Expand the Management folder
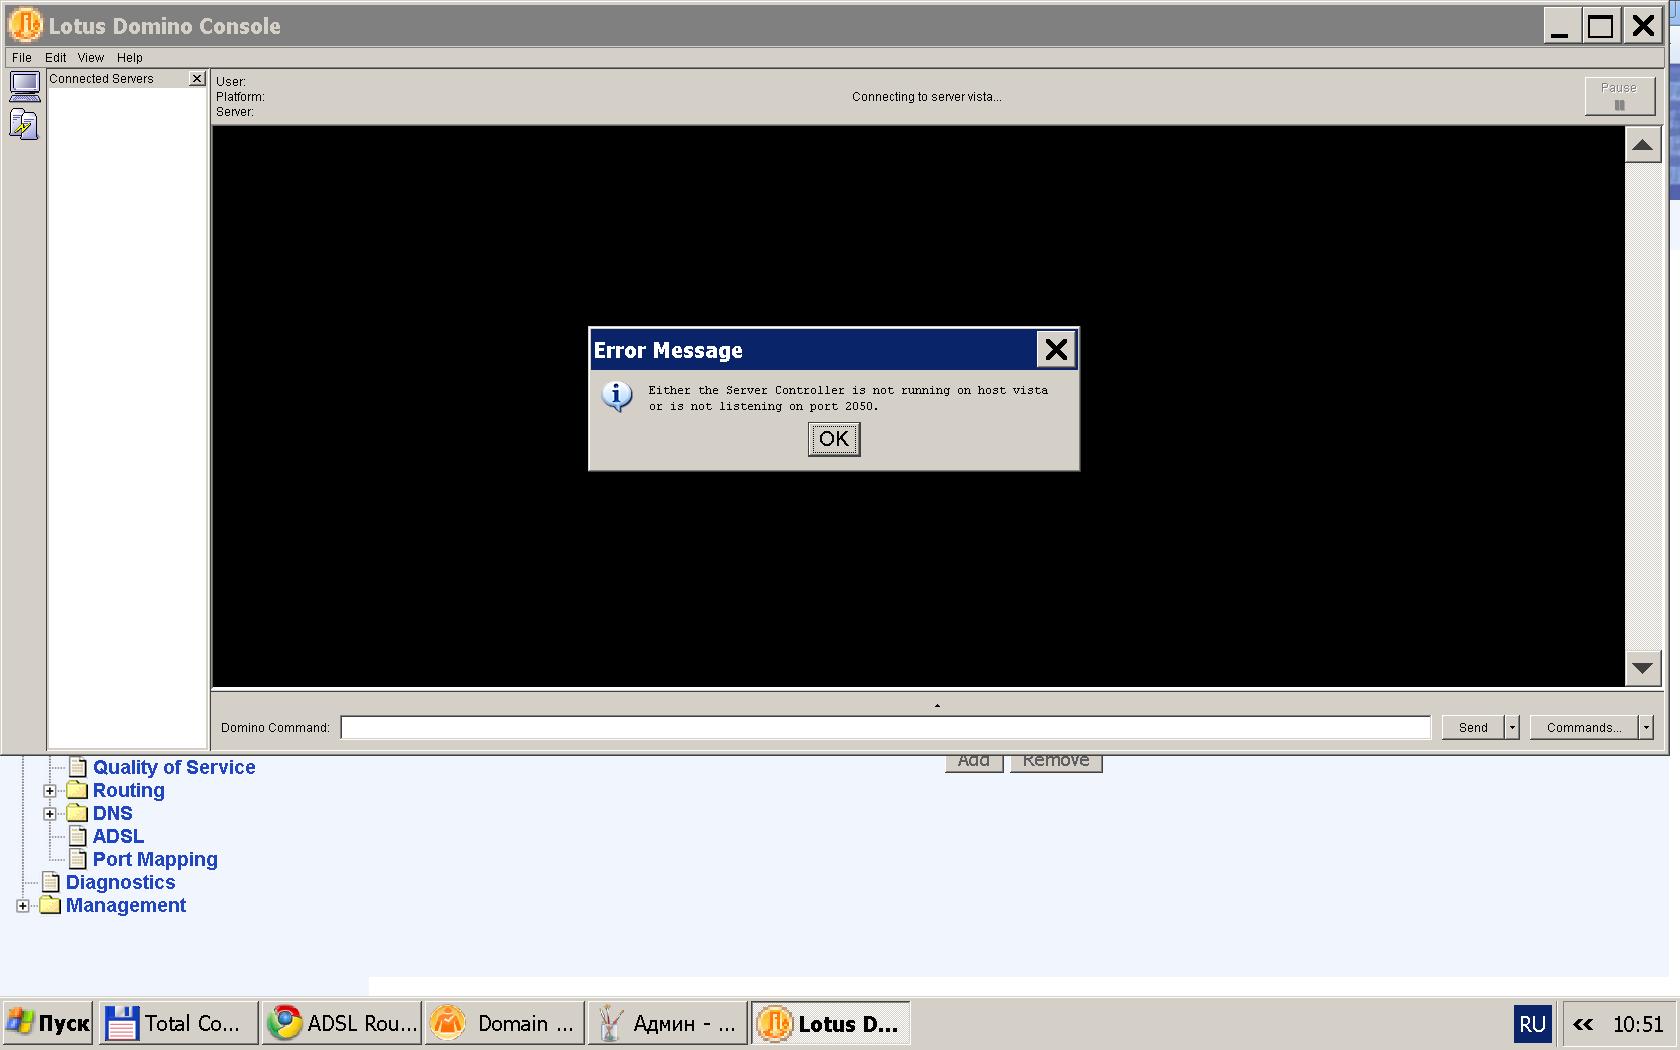1680x1050 pixels. point(22,906)
